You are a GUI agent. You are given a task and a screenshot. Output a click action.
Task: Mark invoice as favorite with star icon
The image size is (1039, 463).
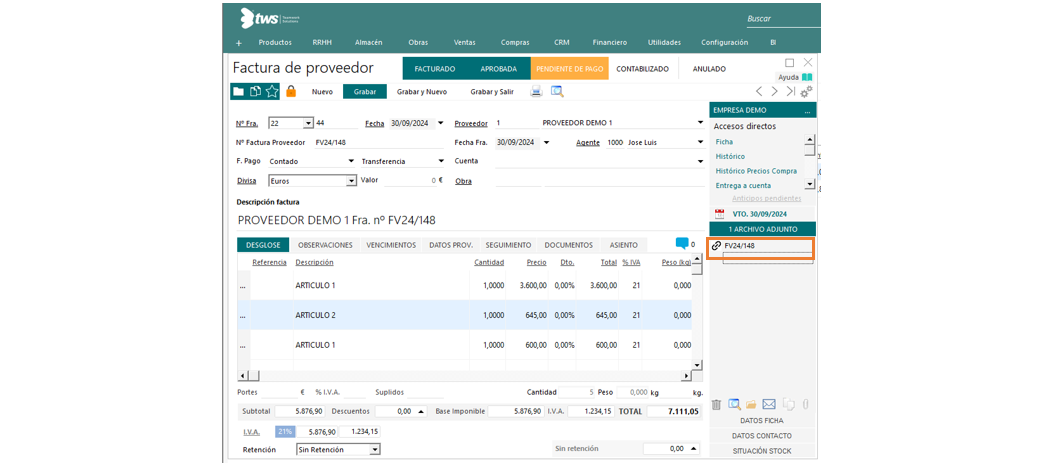272,91
